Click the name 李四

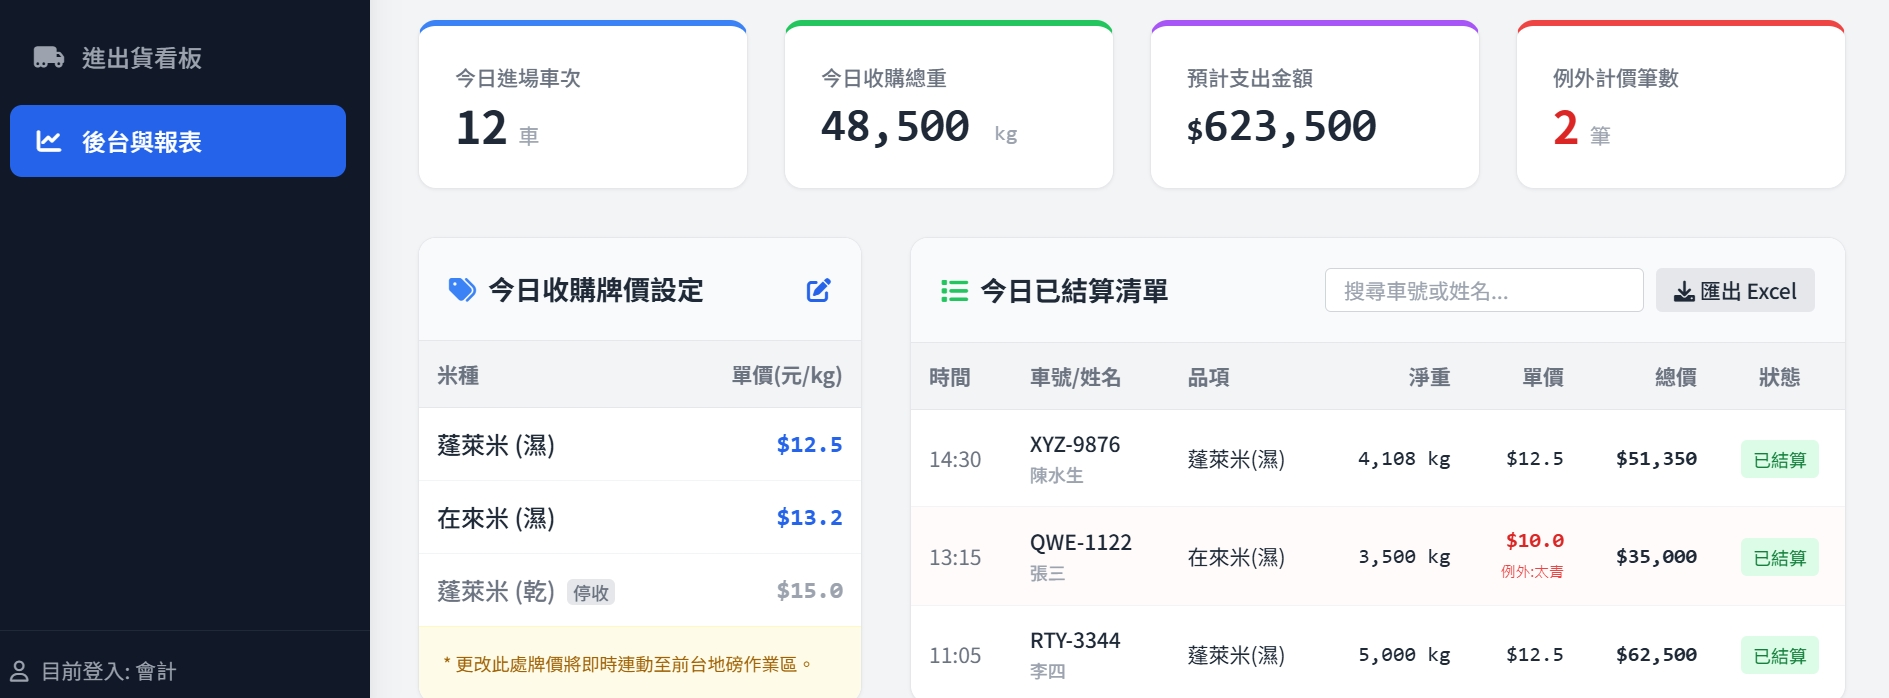(x=1048, y=671)
